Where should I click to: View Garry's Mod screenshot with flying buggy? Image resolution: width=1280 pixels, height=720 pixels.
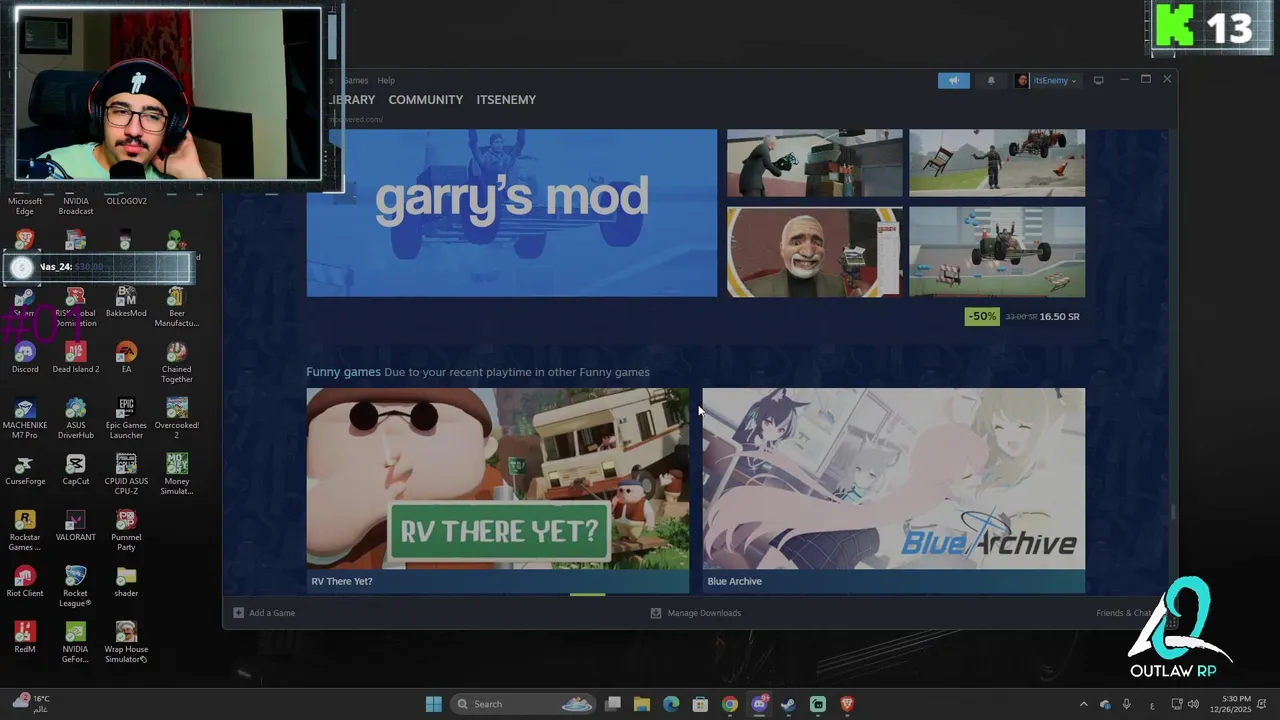click(996, 162)
